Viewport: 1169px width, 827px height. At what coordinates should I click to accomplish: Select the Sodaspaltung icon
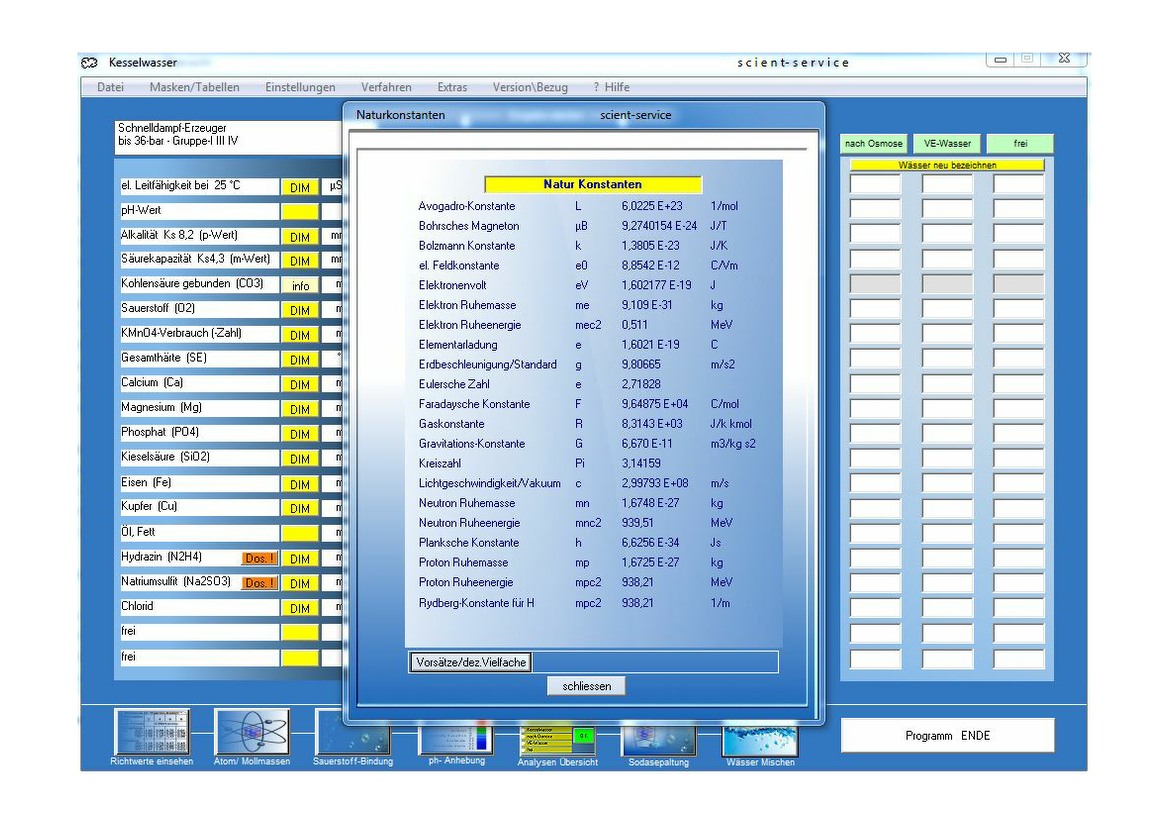click(658, 739)
